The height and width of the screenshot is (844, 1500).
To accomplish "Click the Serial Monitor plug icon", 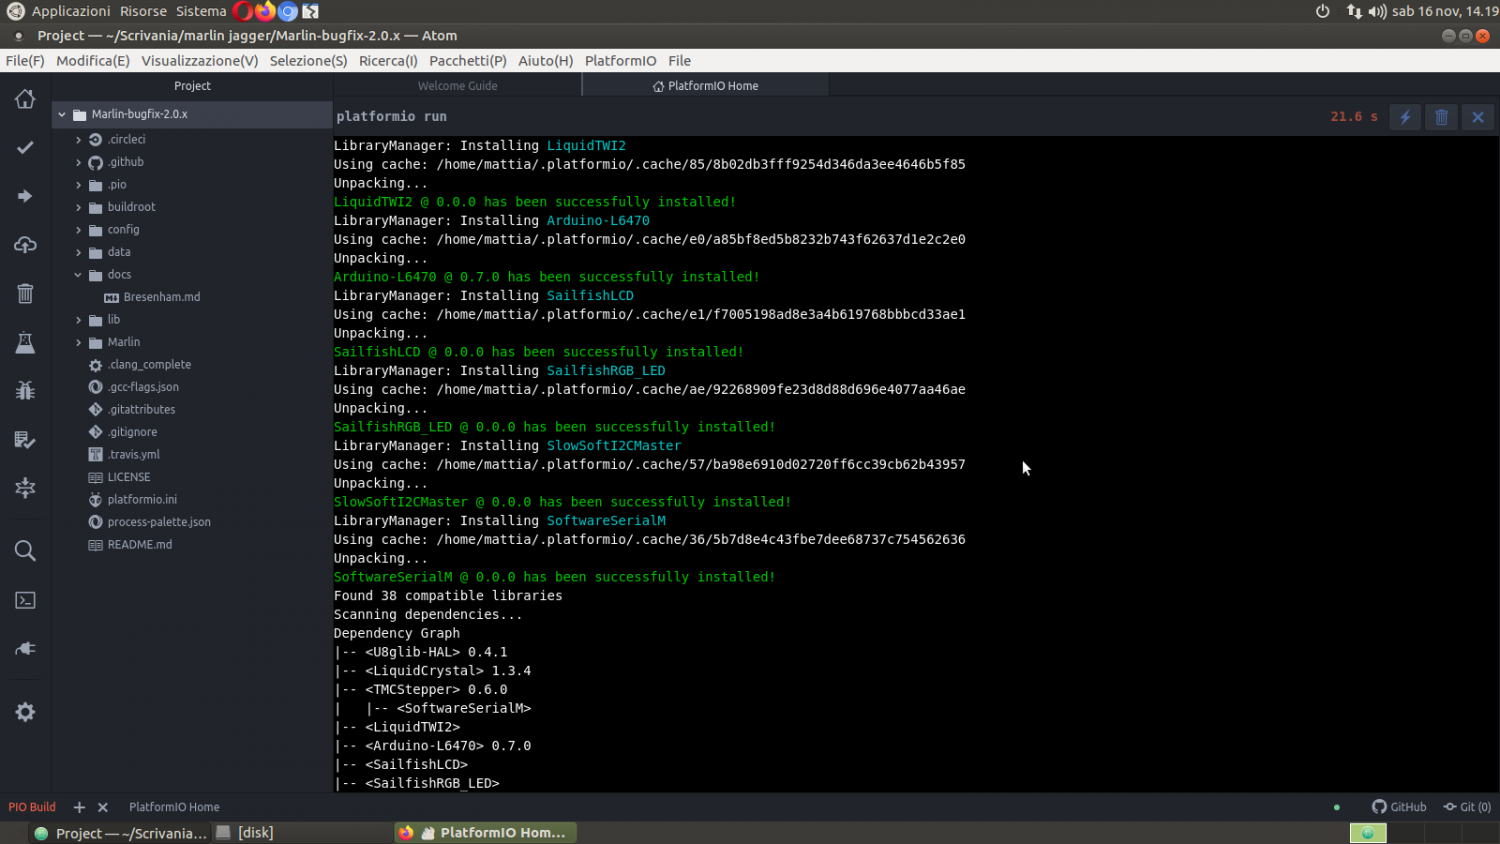I will [25, 649].
